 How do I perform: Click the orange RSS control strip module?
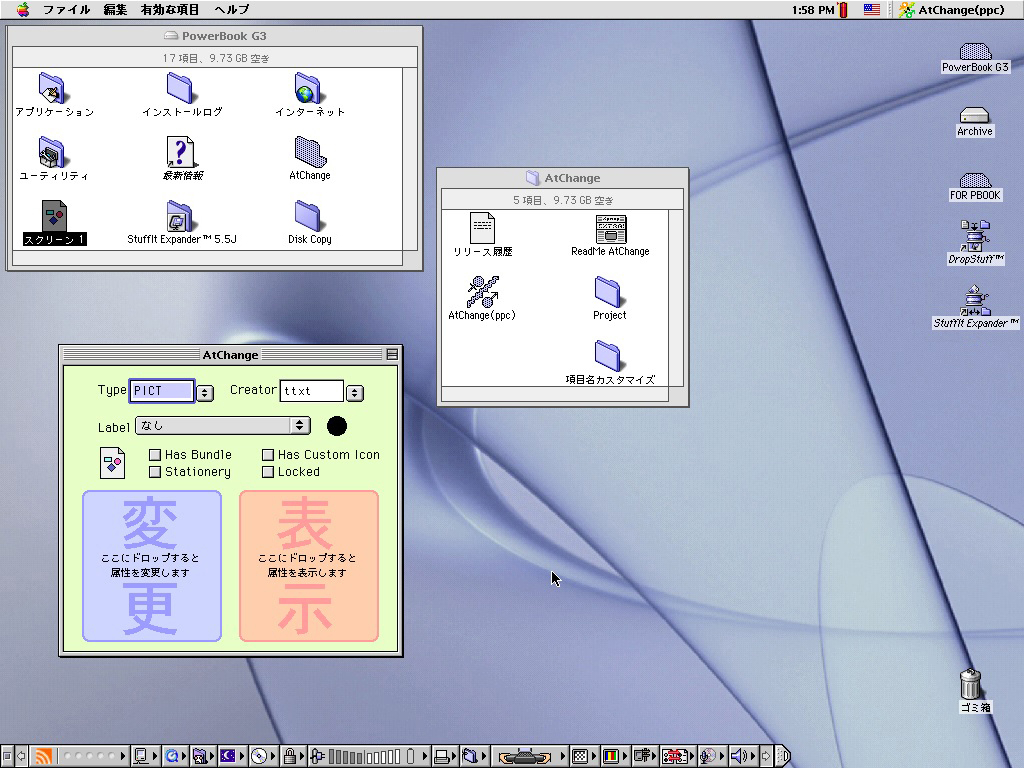coord(43,756)
